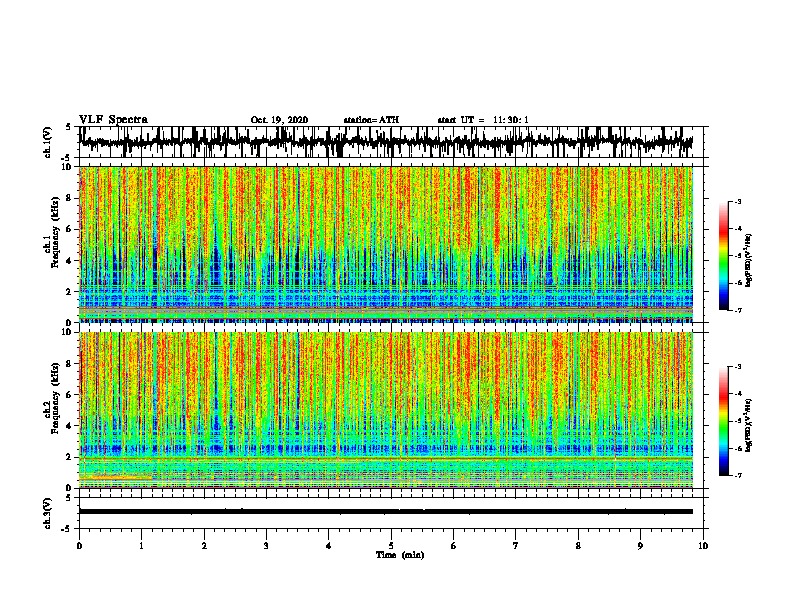
Task: Click the time axis tick label '8'
Action: (x=578, y=545)
